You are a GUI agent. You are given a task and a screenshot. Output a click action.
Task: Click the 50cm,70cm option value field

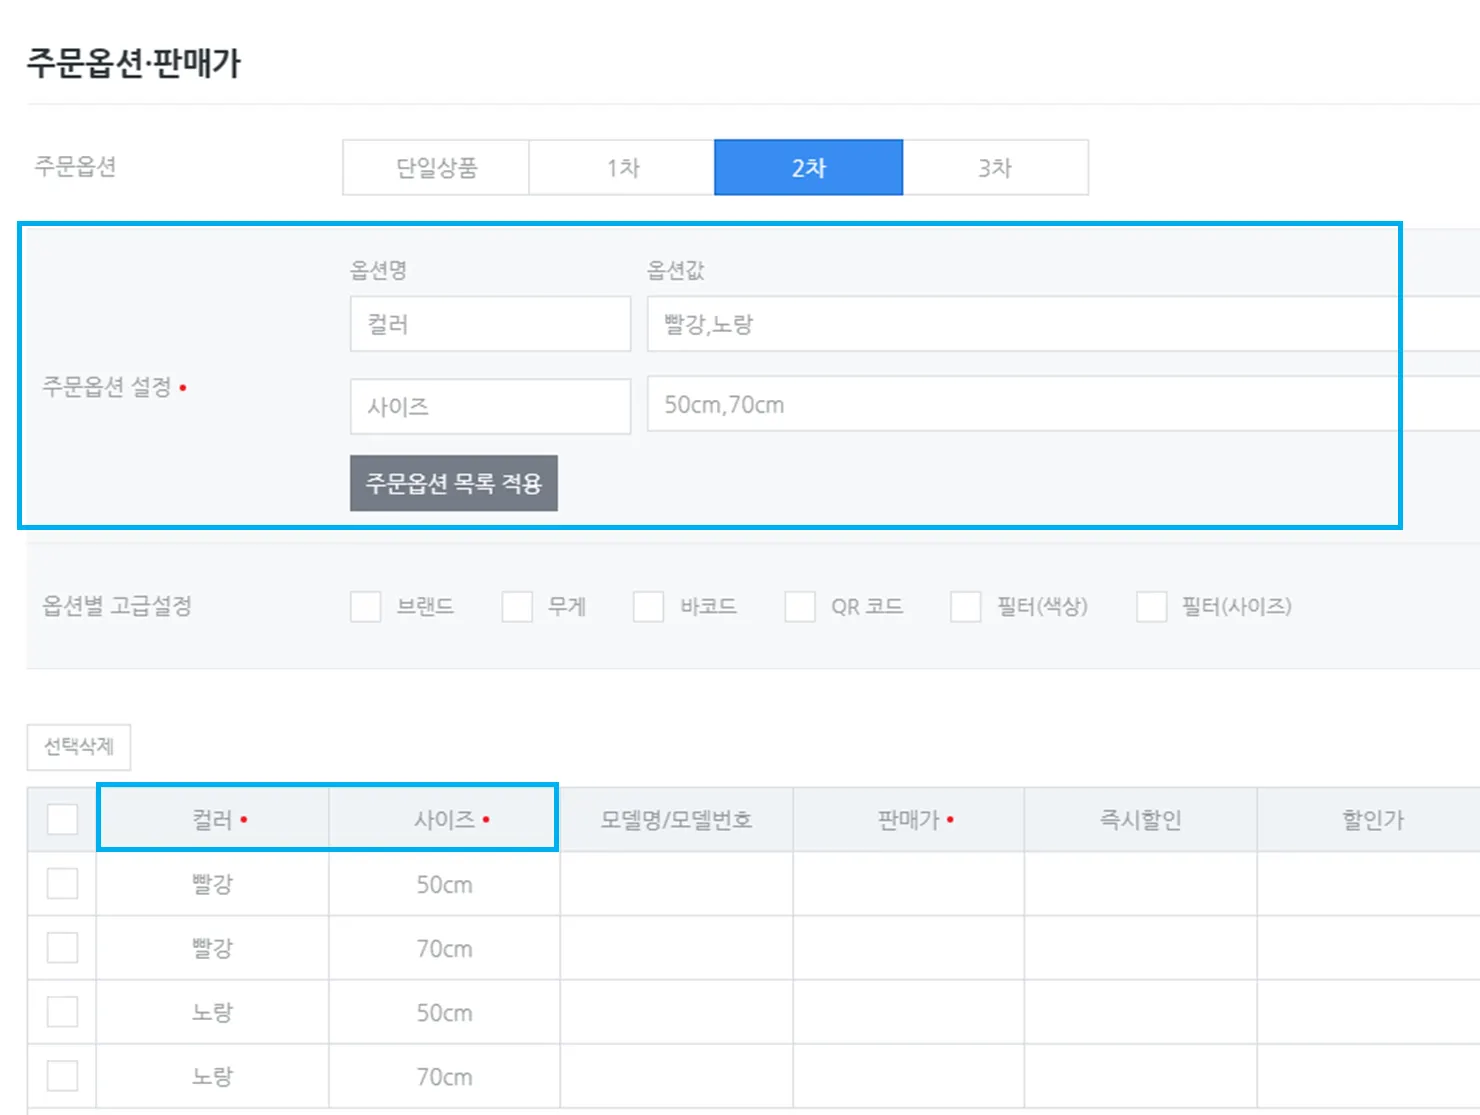point(1020,405)
